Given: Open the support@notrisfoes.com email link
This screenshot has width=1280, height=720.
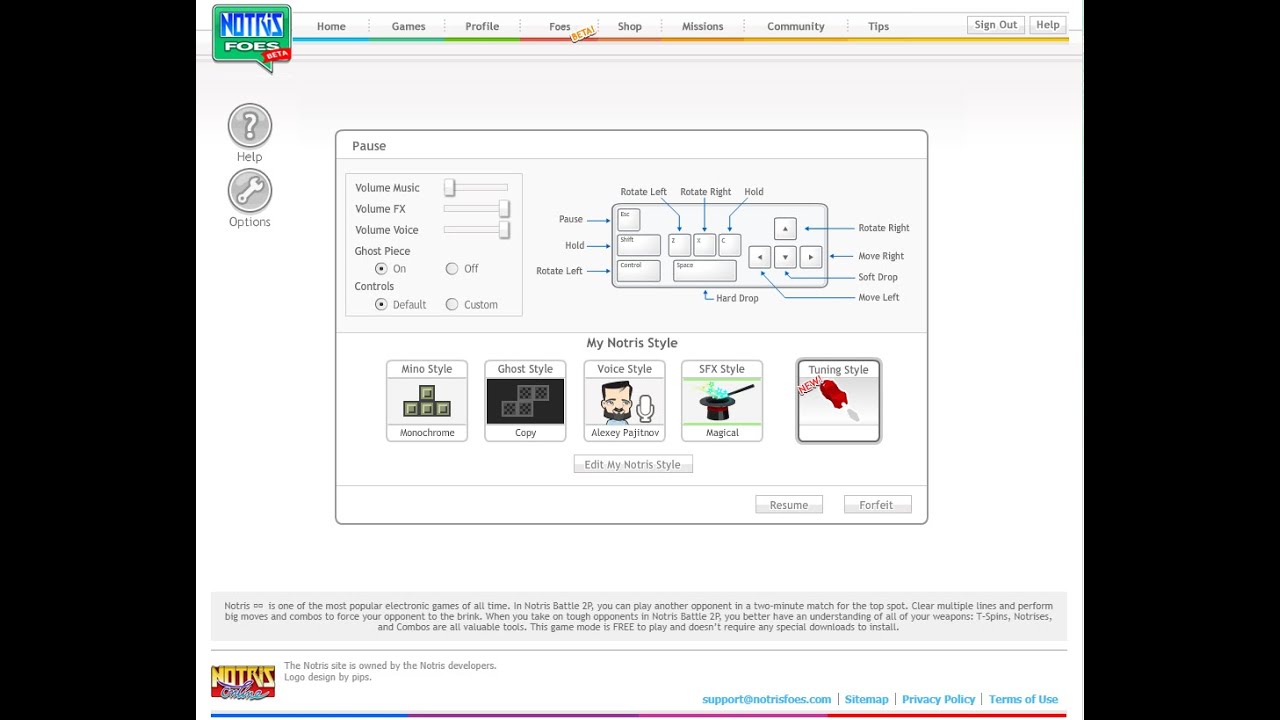Looking at the screenshot, I should coord(767,699).
